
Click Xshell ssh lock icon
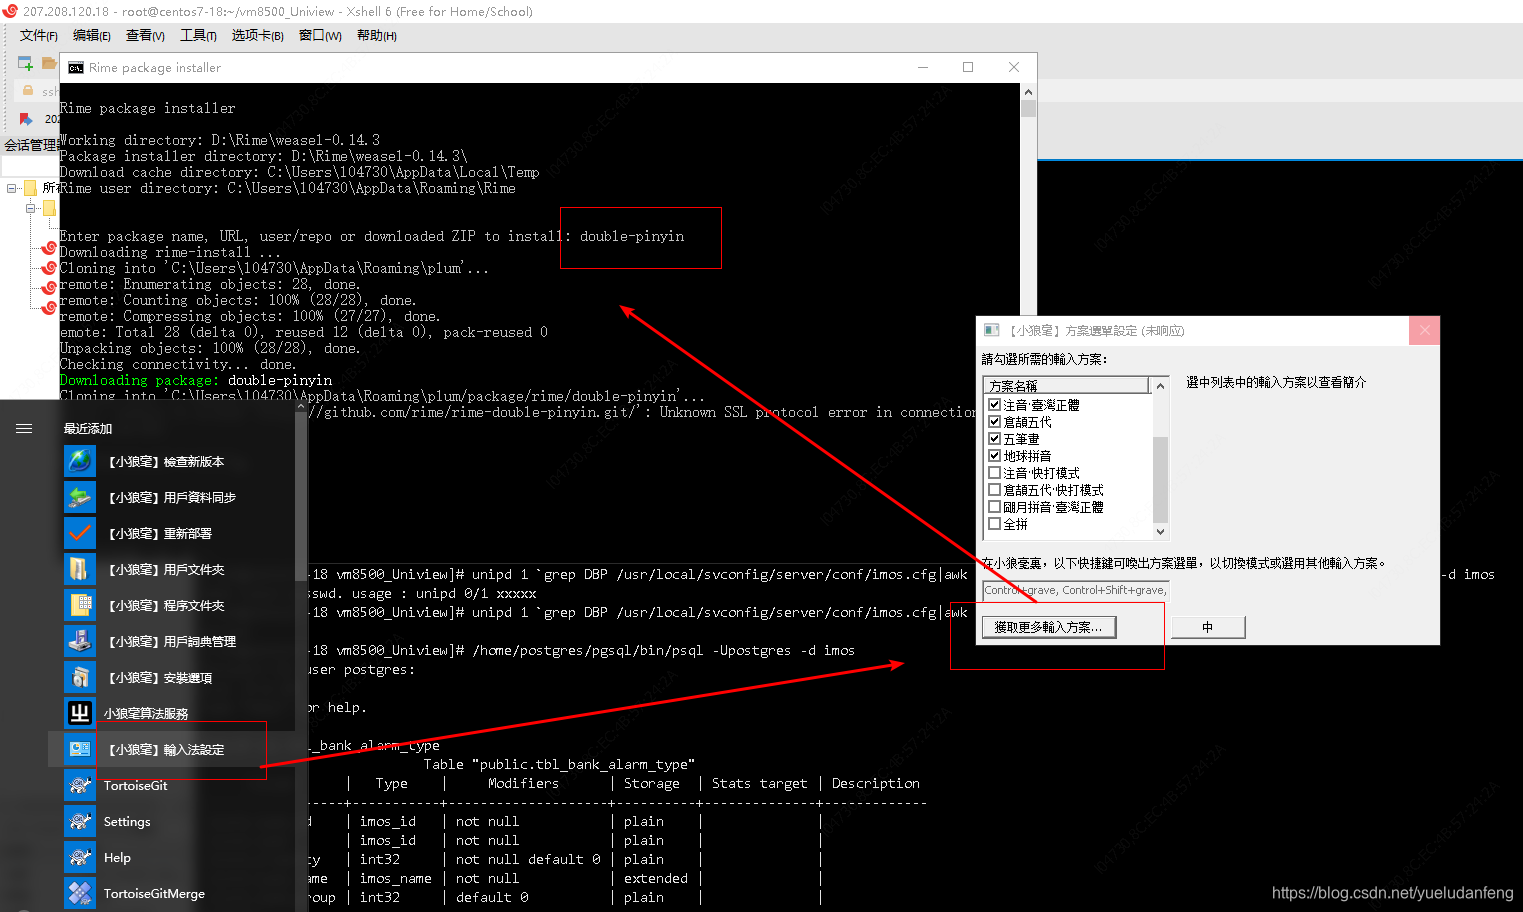[28, 90]
